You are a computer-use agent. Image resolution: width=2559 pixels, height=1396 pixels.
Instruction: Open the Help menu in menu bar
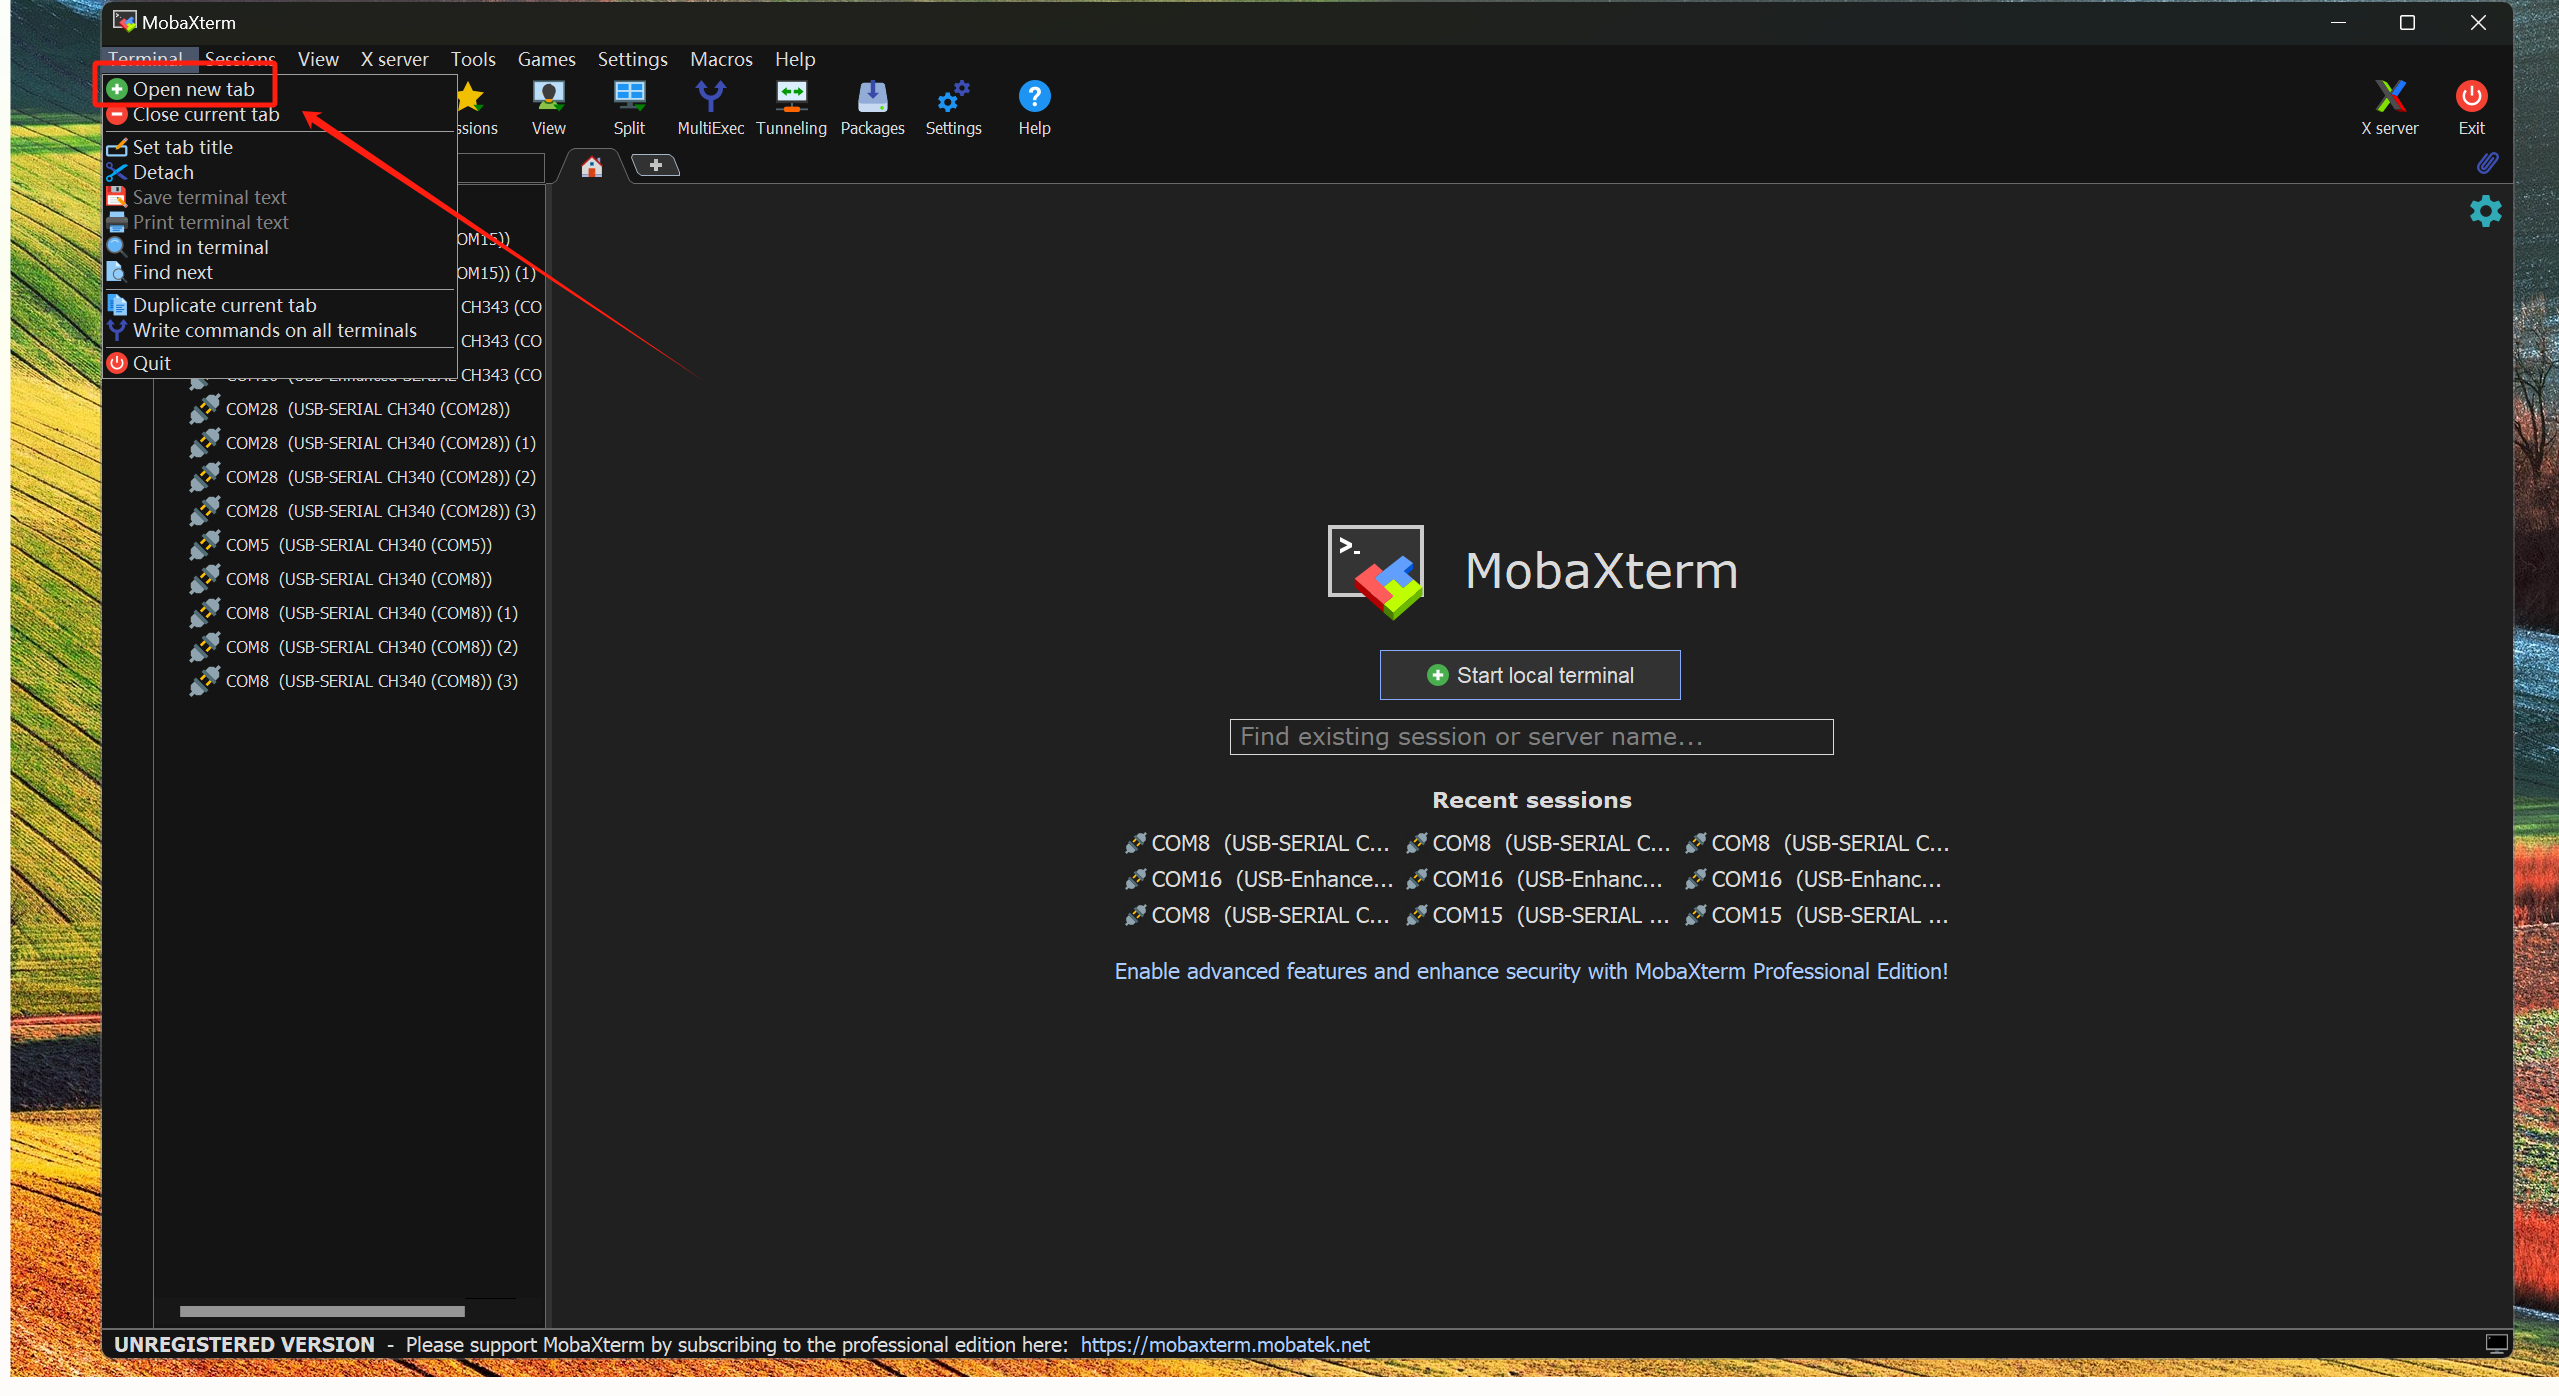pyautogui.click(x=795, y=59)
